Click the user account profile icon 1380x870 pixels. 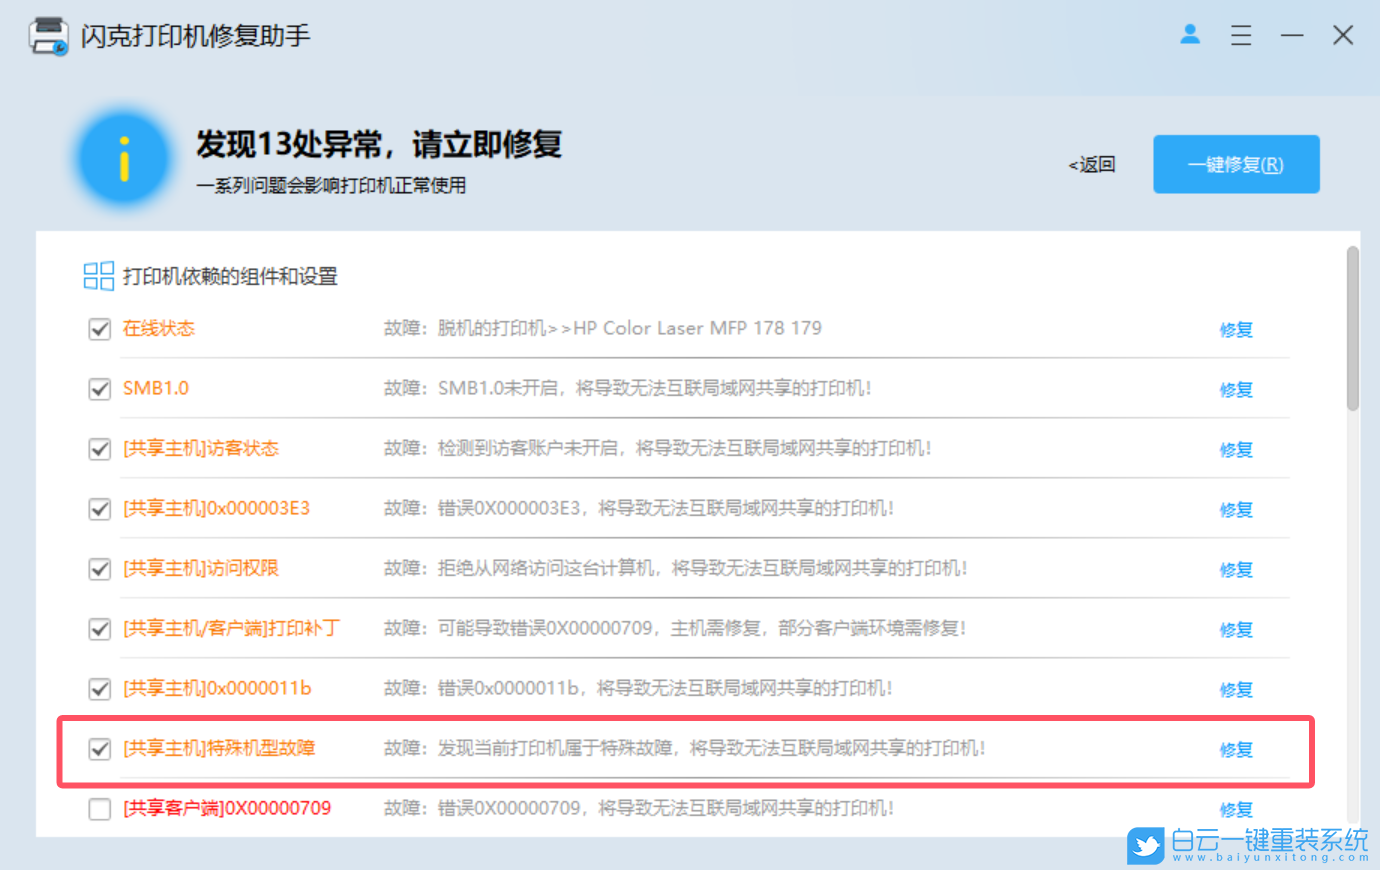[x=1190, y=35]
